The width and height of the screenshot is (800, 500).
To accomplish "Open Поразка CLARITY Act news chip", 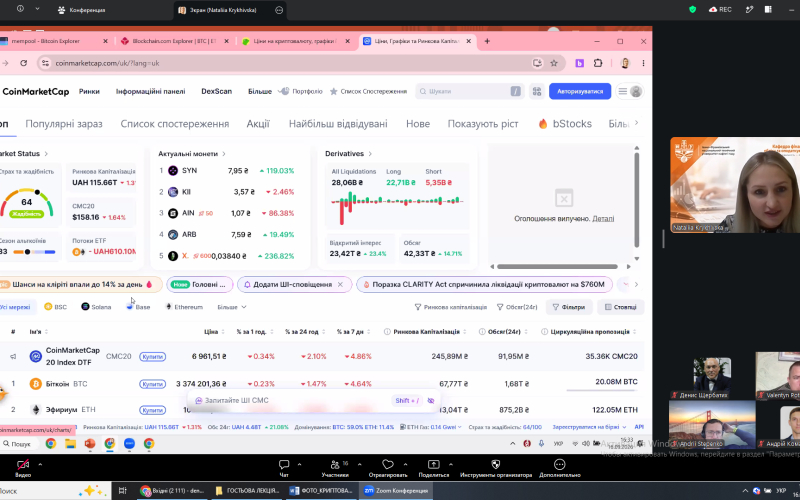I will pos(484,284).
